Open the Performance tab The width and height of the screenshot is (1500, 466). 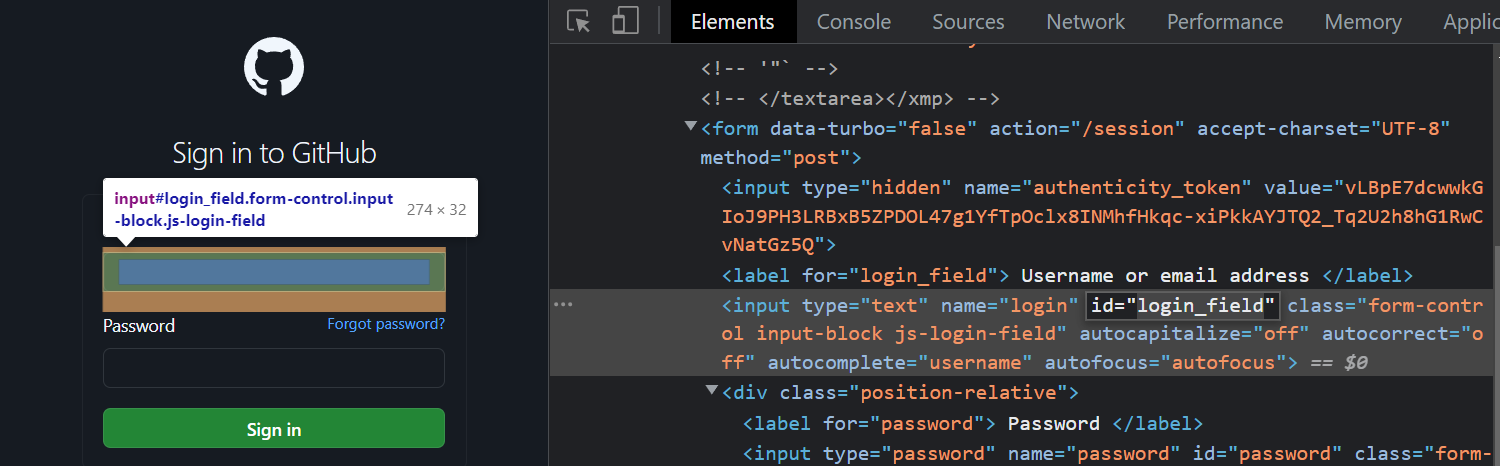pos(1225,21)
